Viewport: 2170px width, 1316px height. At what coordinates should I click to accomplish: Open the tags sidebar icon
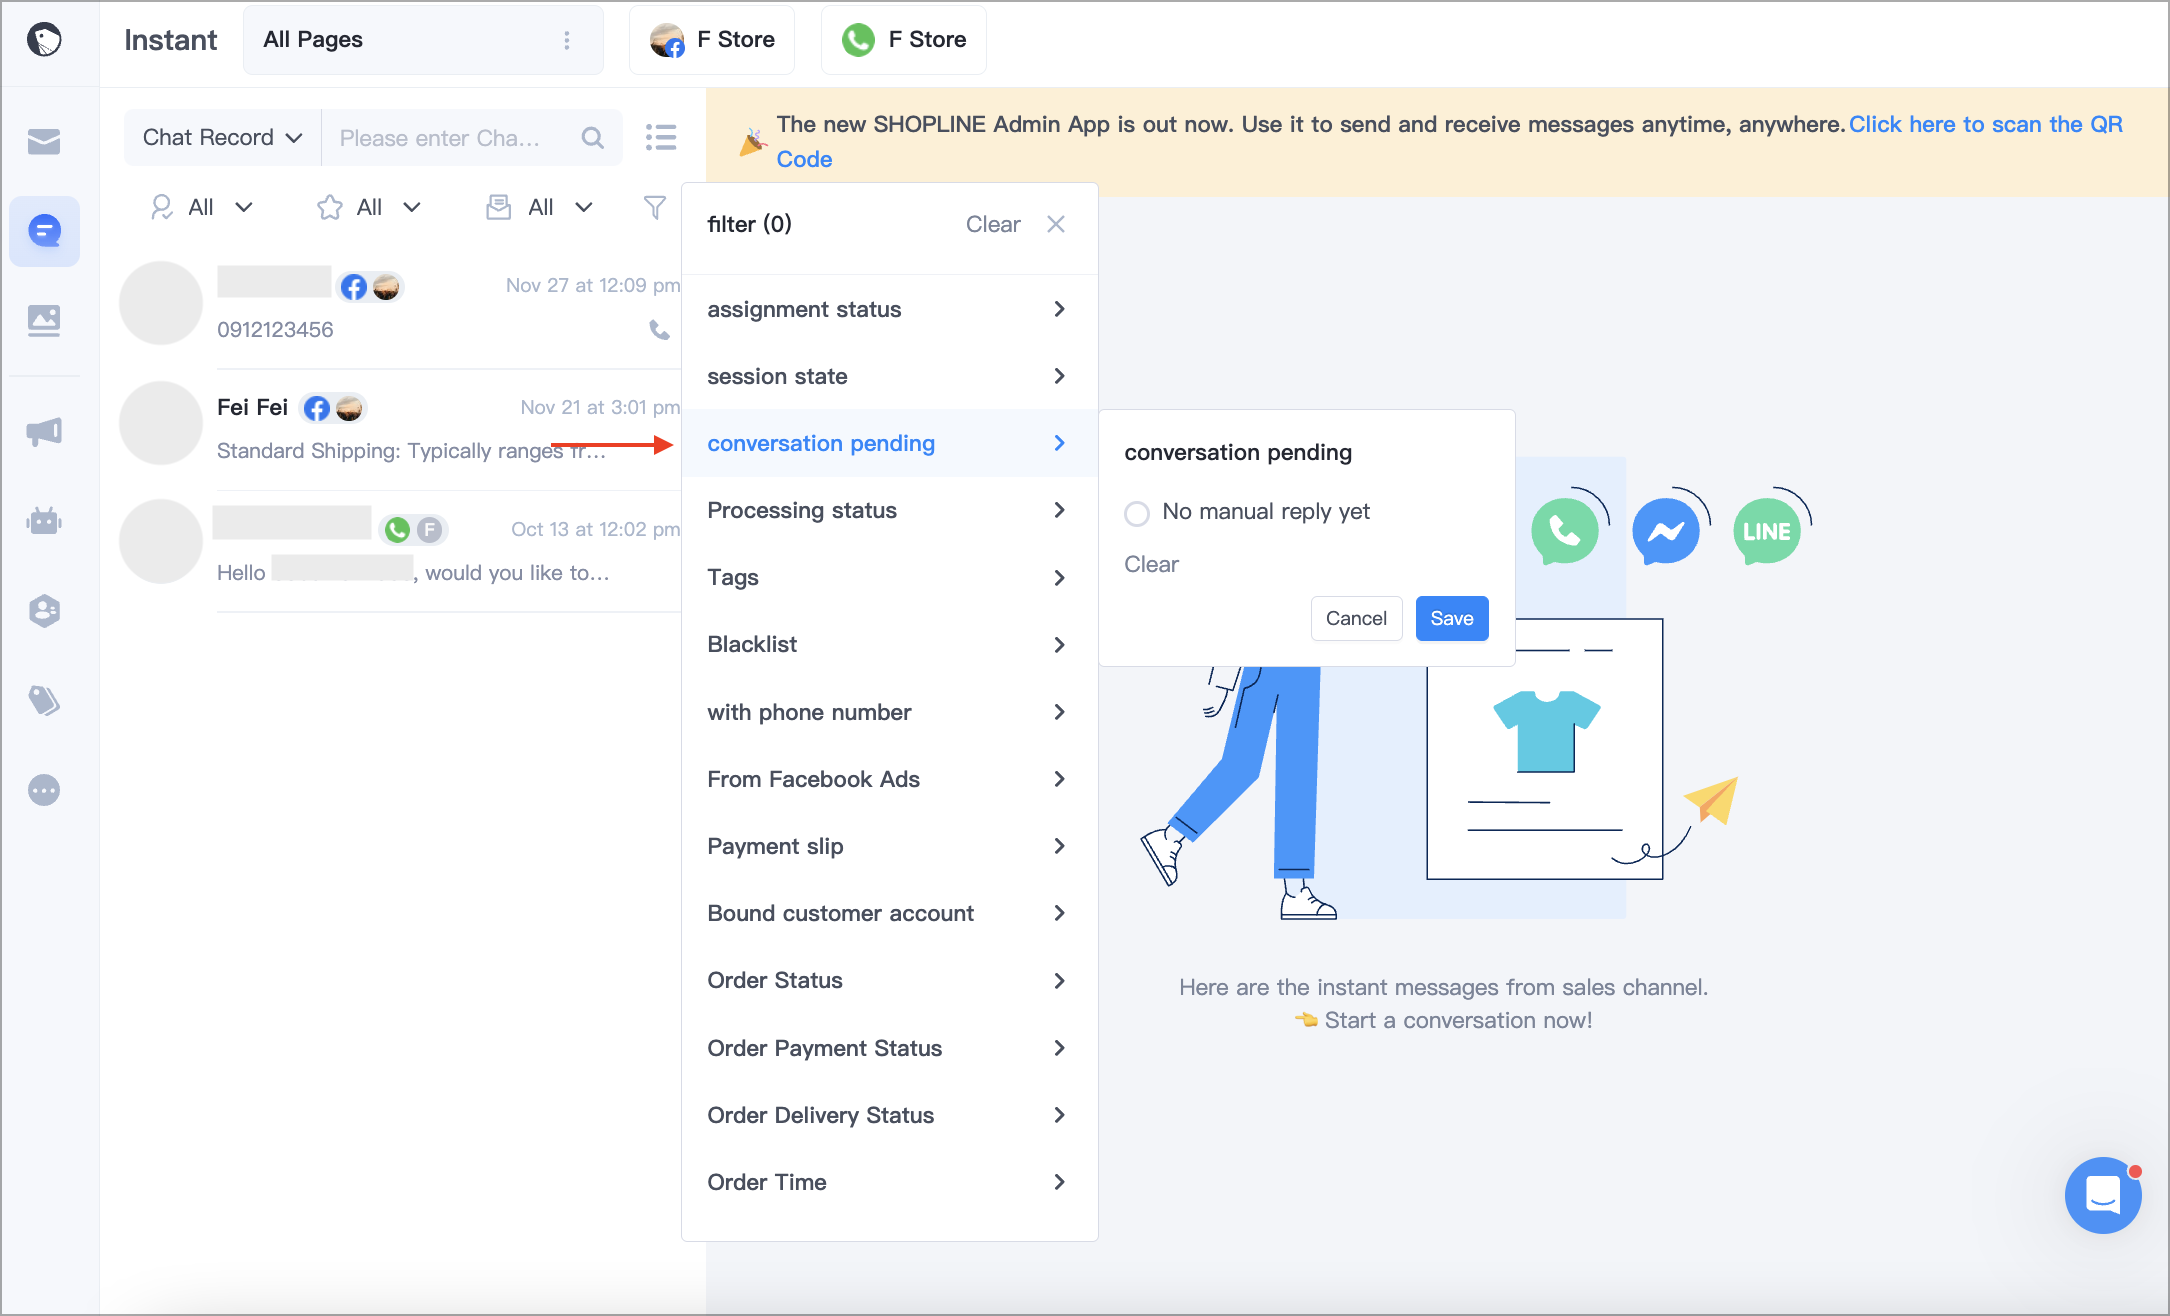(44, 701)
